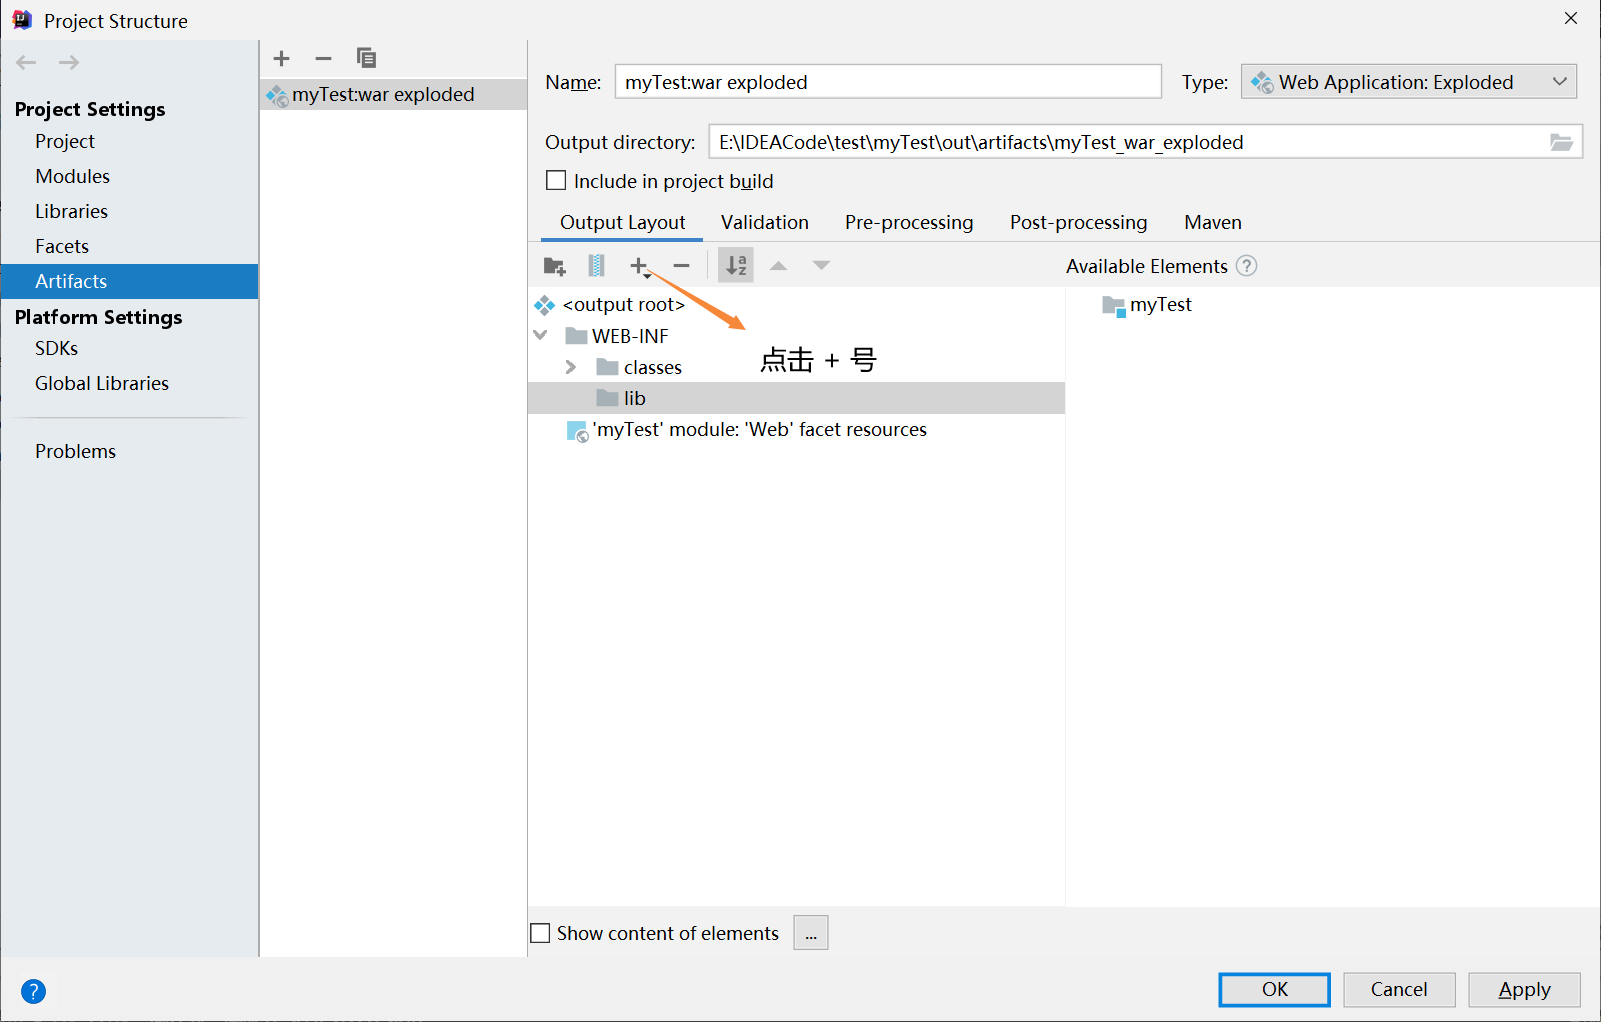Switch to the Maven tab

click(x=1213, y=222)
